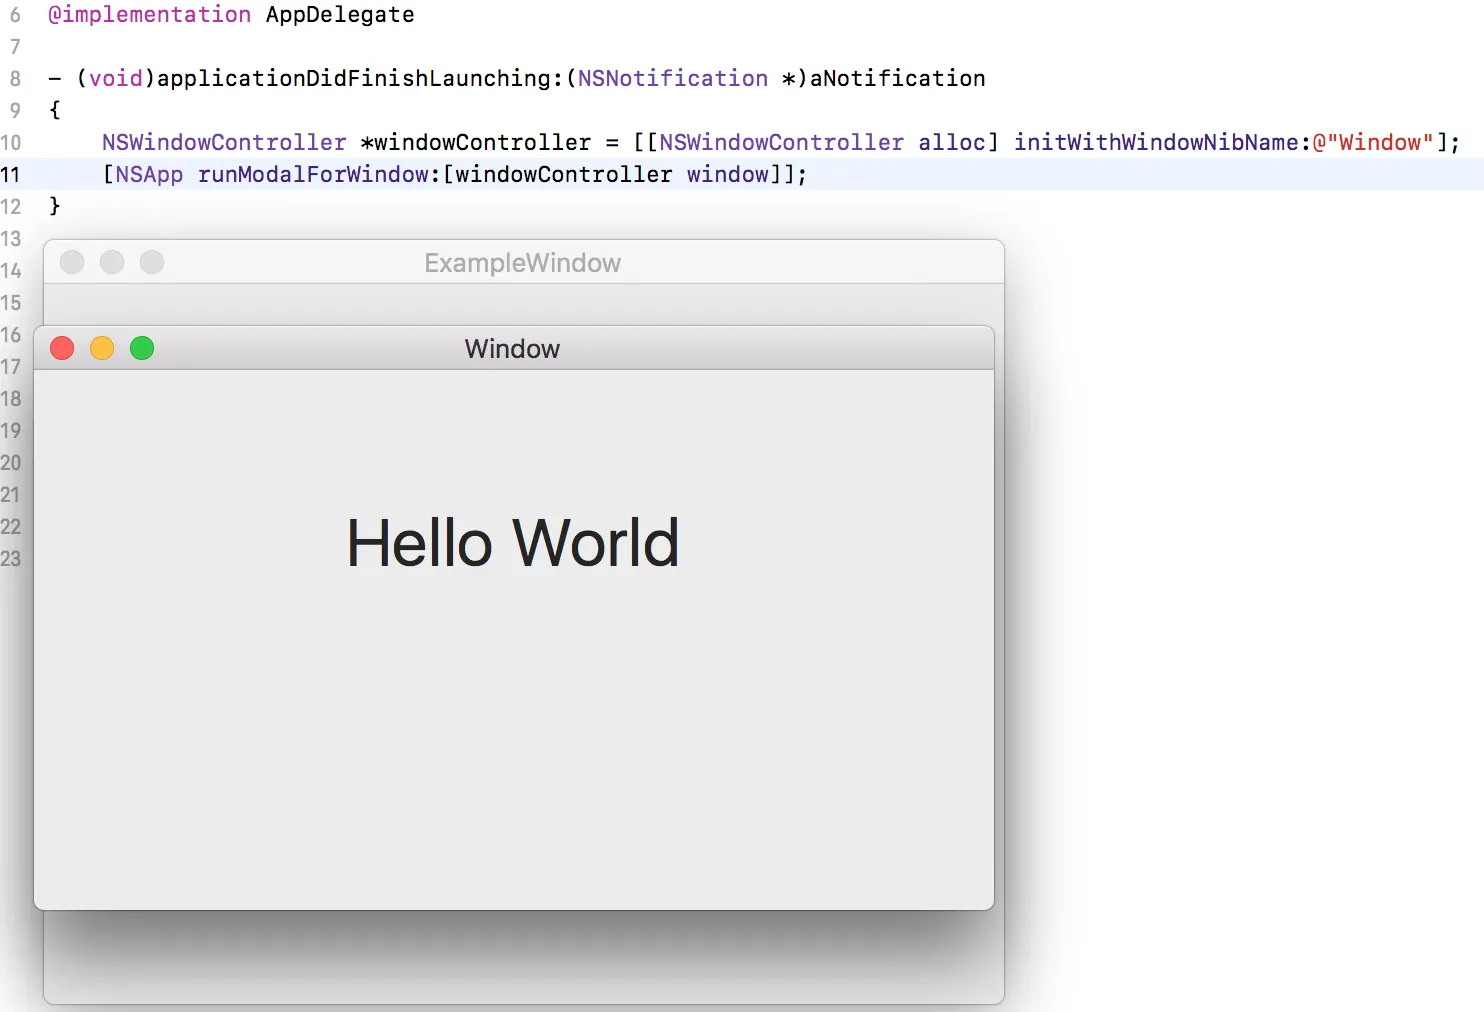The image size is (1484, 1012).
Task: Click the inactive zoom button of ExampleWindow
Action: point(152,262)
